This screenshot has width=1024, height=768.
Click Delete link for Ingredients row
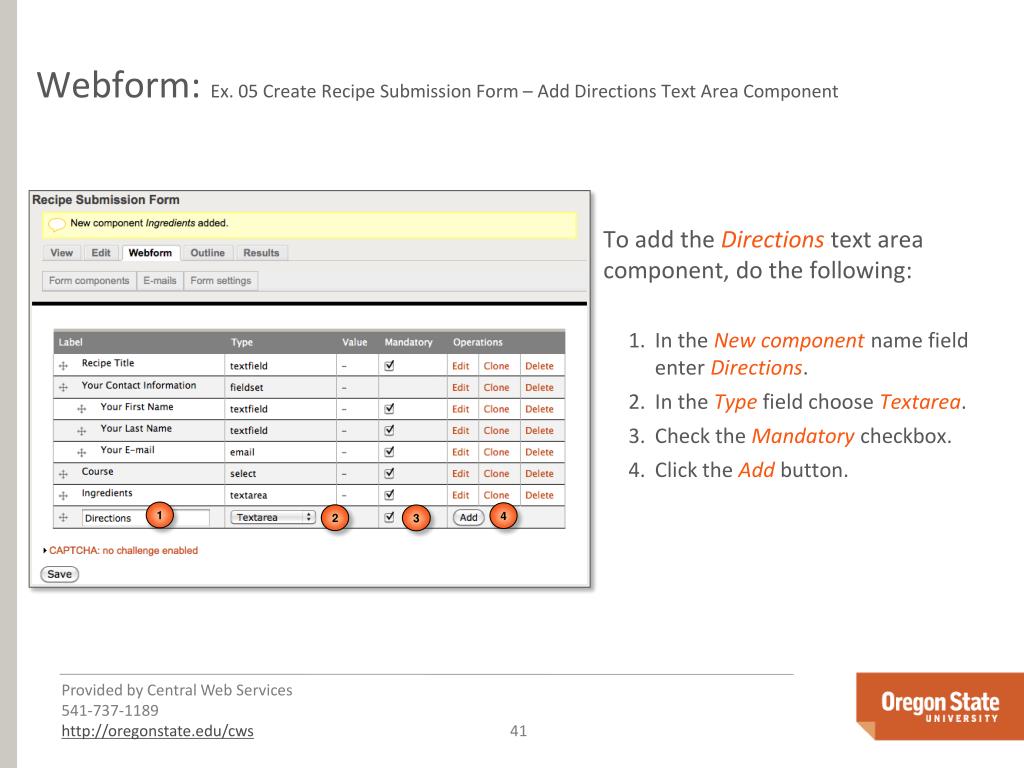coord(538,495)
